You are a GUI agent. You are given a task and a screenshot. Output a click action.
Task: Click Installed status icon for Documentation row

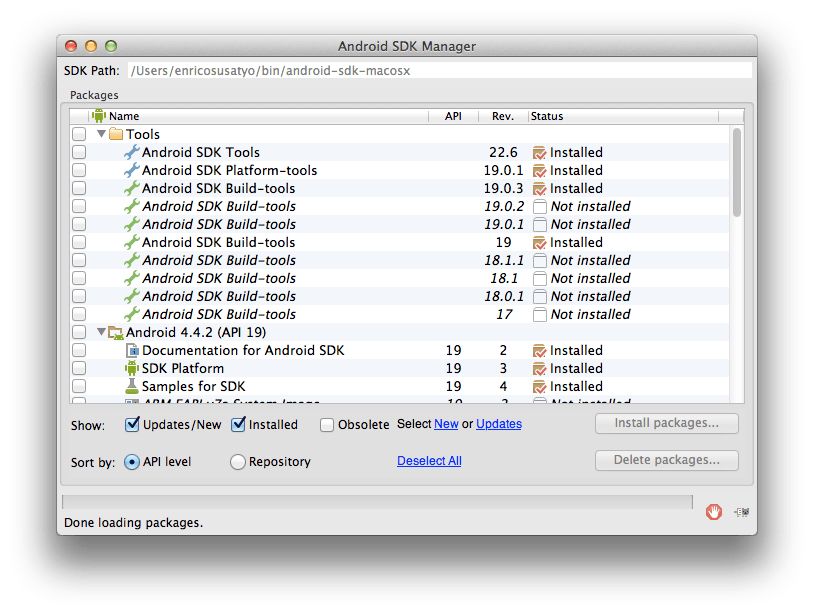pyautogui.click(x=539, y=351)
